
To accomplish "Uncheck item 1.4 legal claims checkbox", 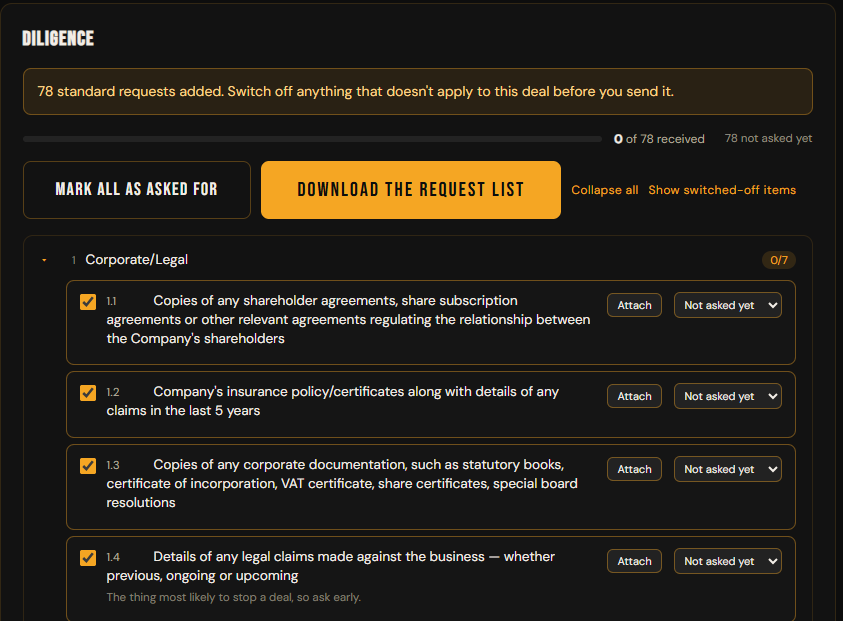I will pyautogui.click(x=88, y=558).
